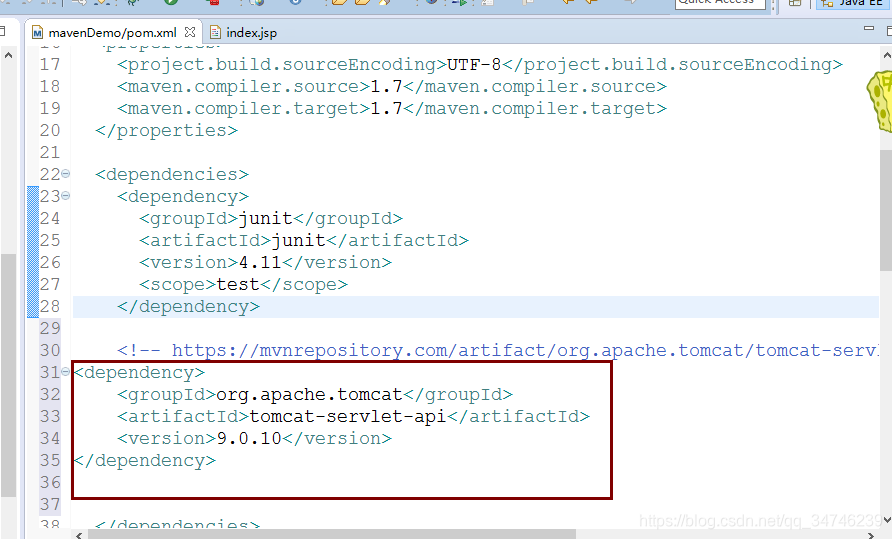The height and width of the screenshot is (539, 892).
Task: Click the 1.7 value of maven.compiler.target
Action: click(386, 108)
